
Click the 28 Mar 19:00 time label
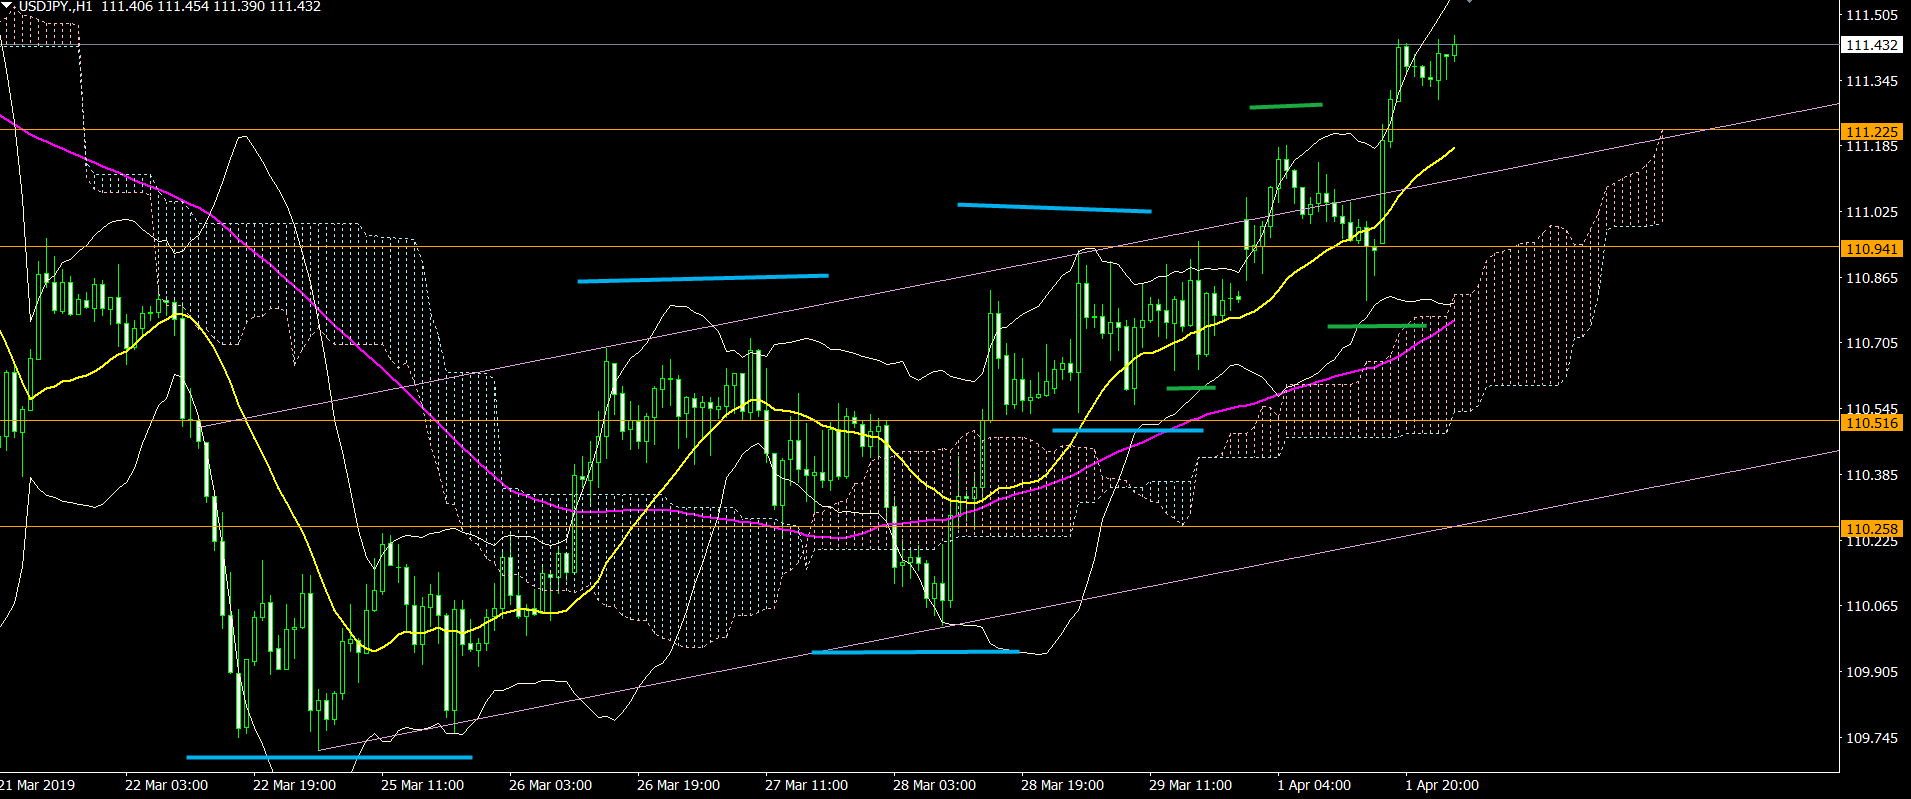1062,785
